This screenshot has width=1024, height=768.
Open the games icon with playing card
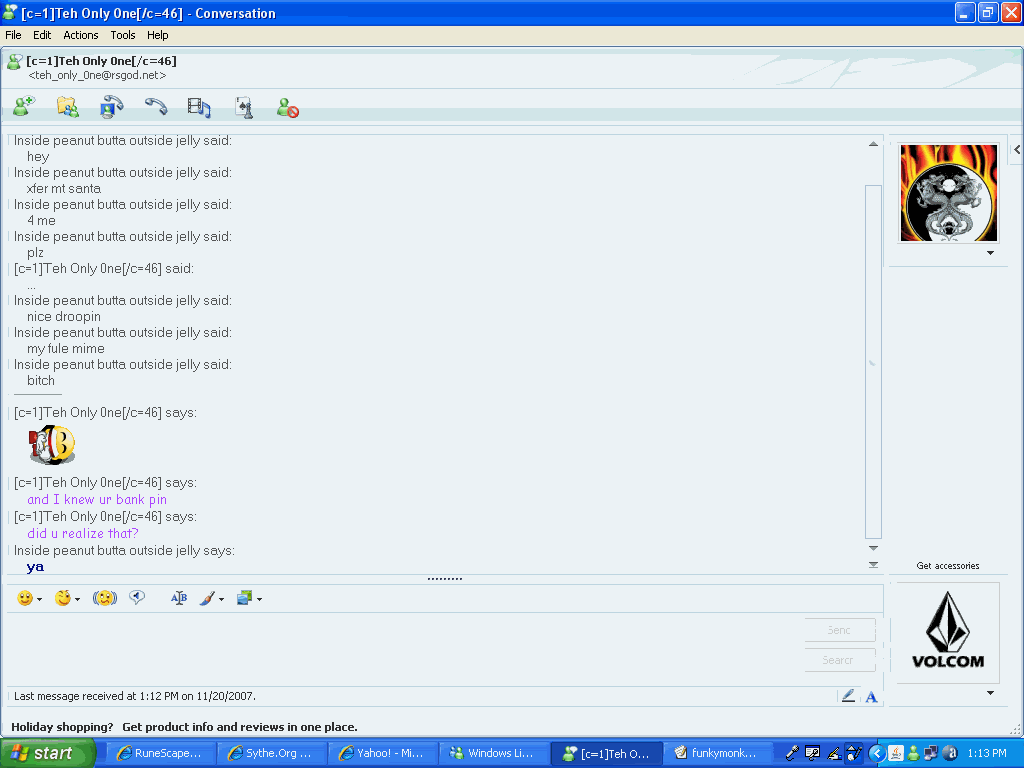tap(243, 107)
